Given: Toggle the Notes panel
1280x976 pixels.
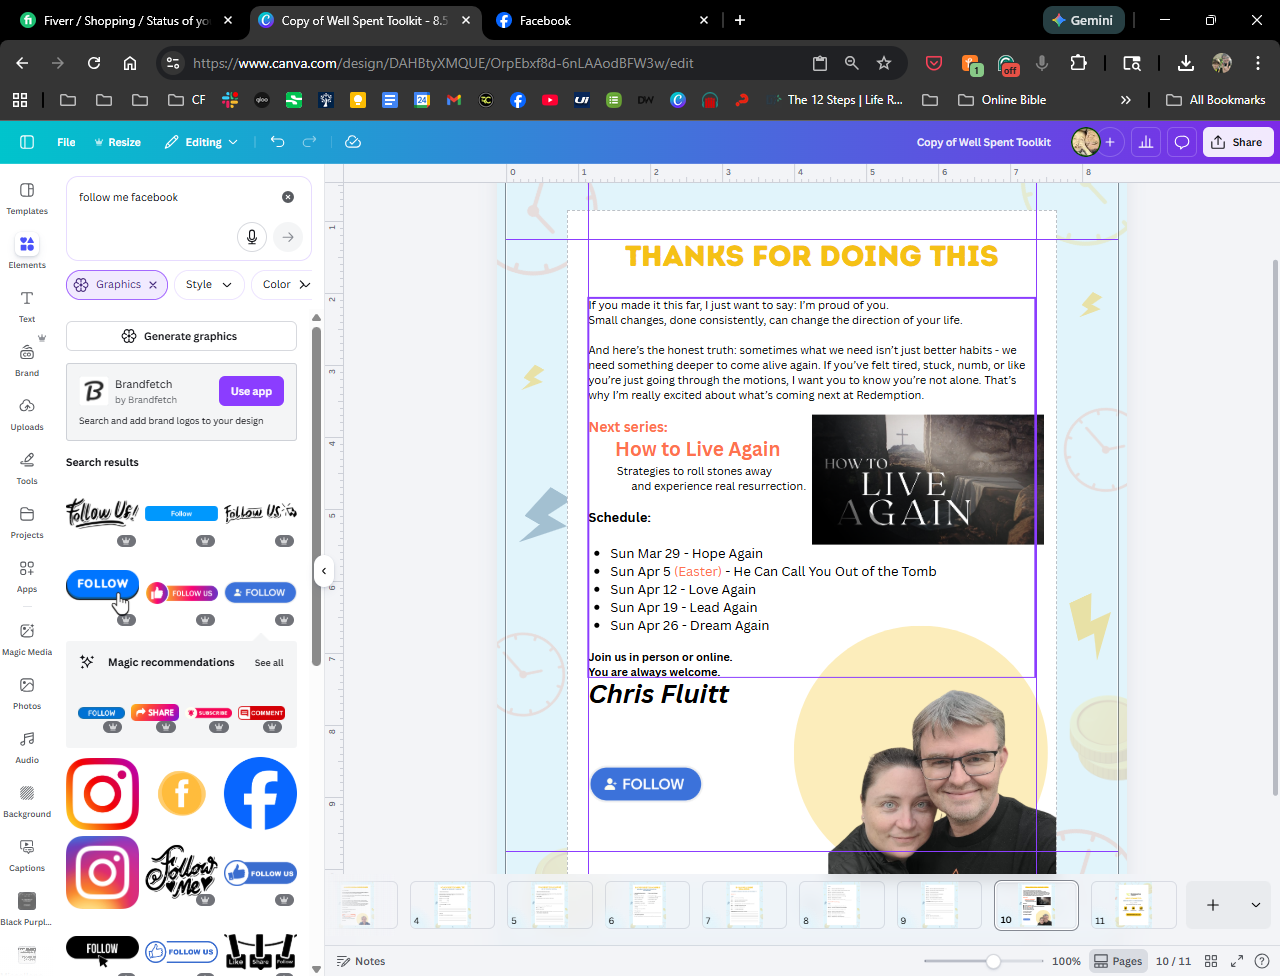Looking at the screenshot, I should [x=361, y=961].
